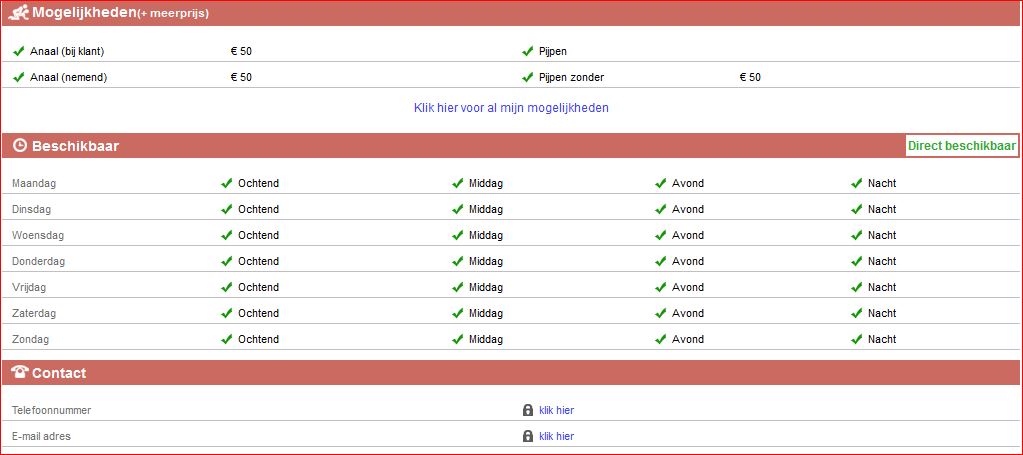The image size is (1023, 455).
Task: Click the 'E-mail adres' label
Action: point(41,436)
